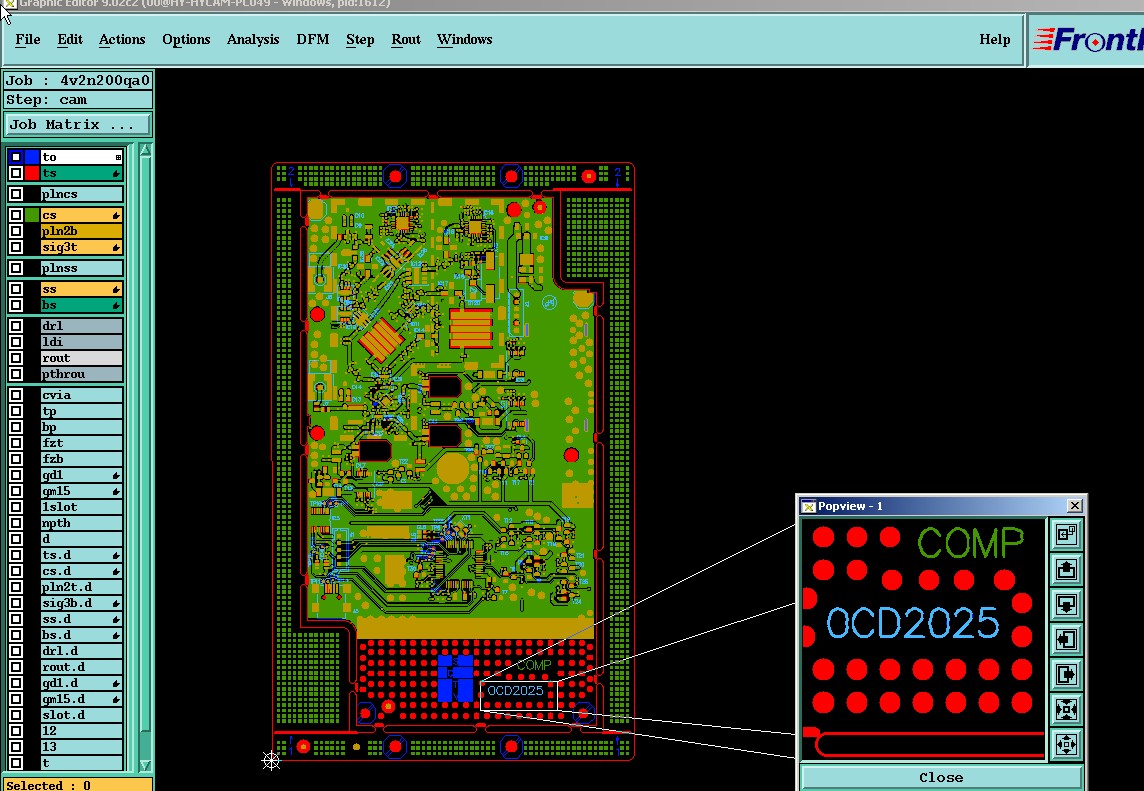Click the layer list scroll up arrow

point(145,150)
